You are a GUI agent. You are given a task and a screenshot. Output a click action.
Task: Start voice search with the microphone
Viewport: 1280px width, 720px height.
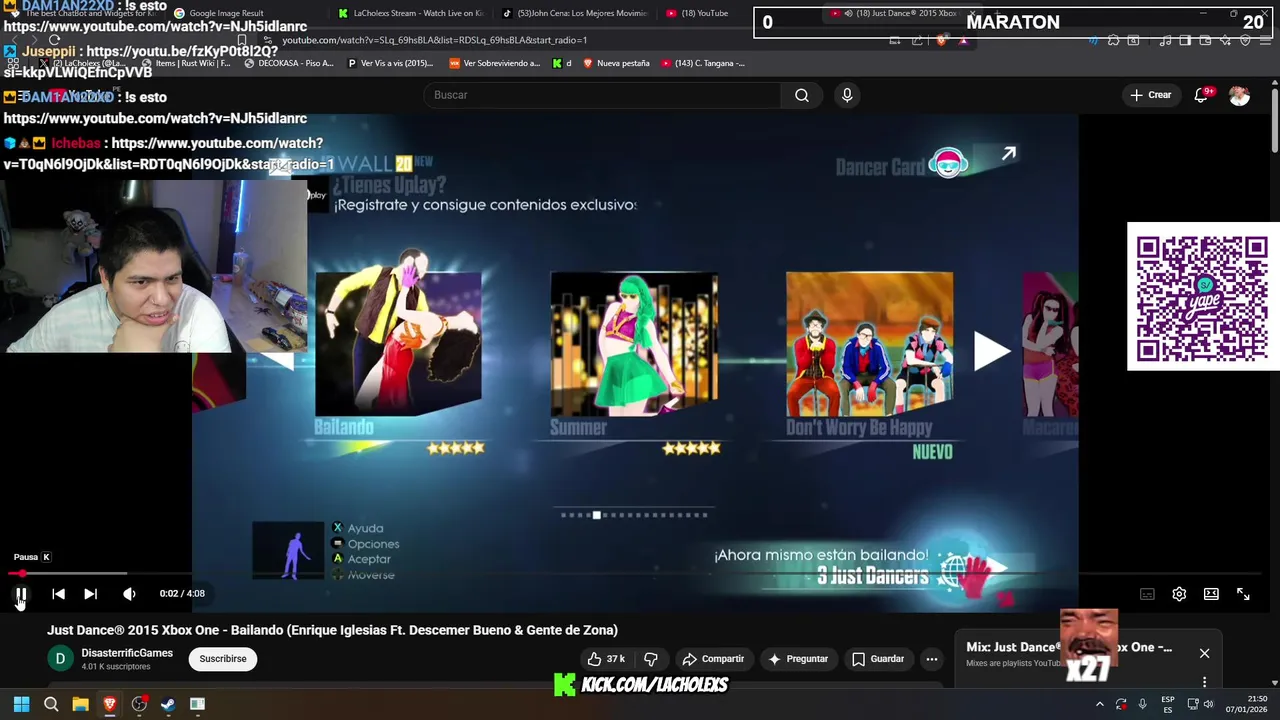click(x=847, y=95)
